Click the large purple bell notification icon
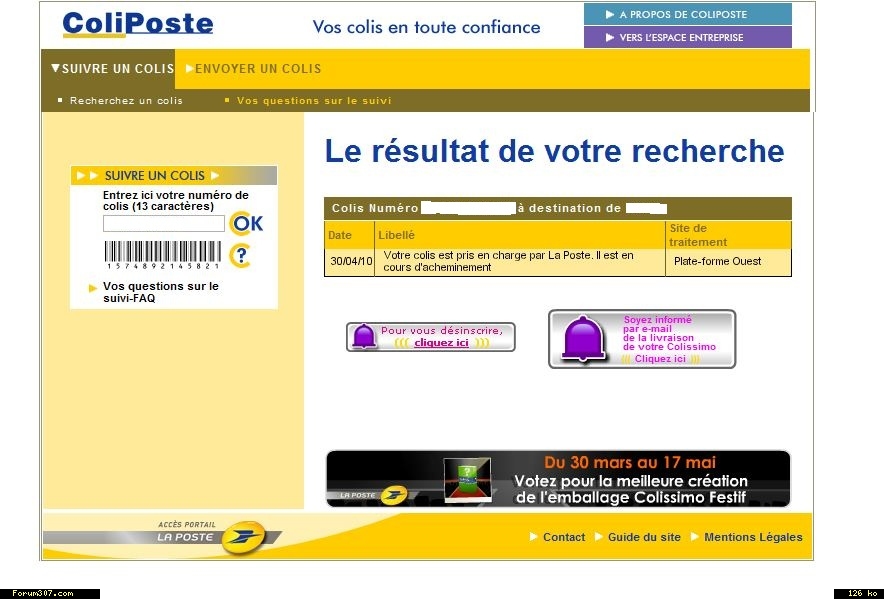This screenshot has height=599, width=884. 584,338
